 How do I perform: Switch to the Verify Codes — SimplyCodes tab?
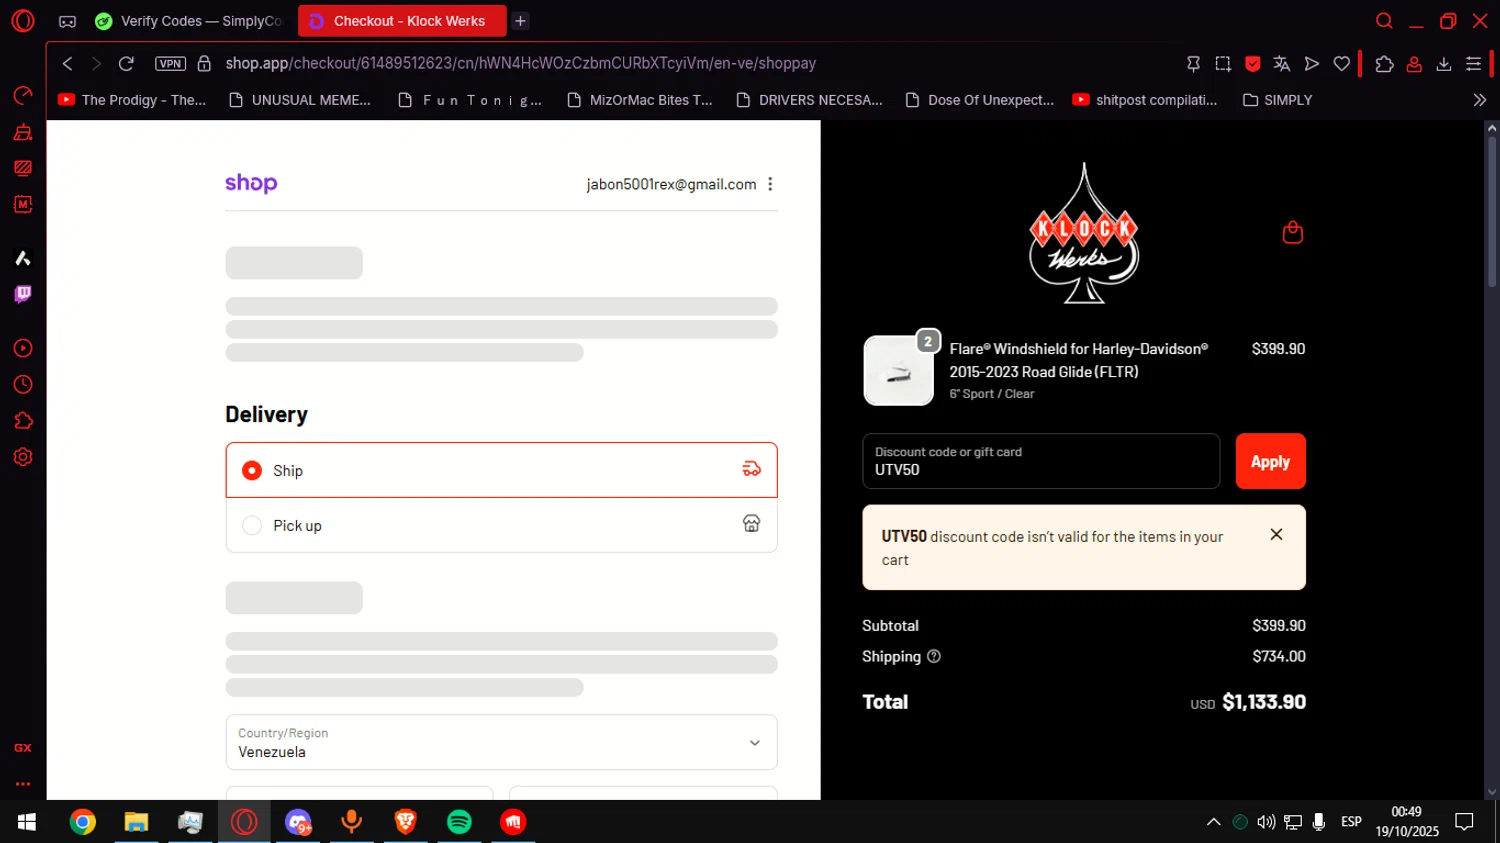(x=189, y=21)
